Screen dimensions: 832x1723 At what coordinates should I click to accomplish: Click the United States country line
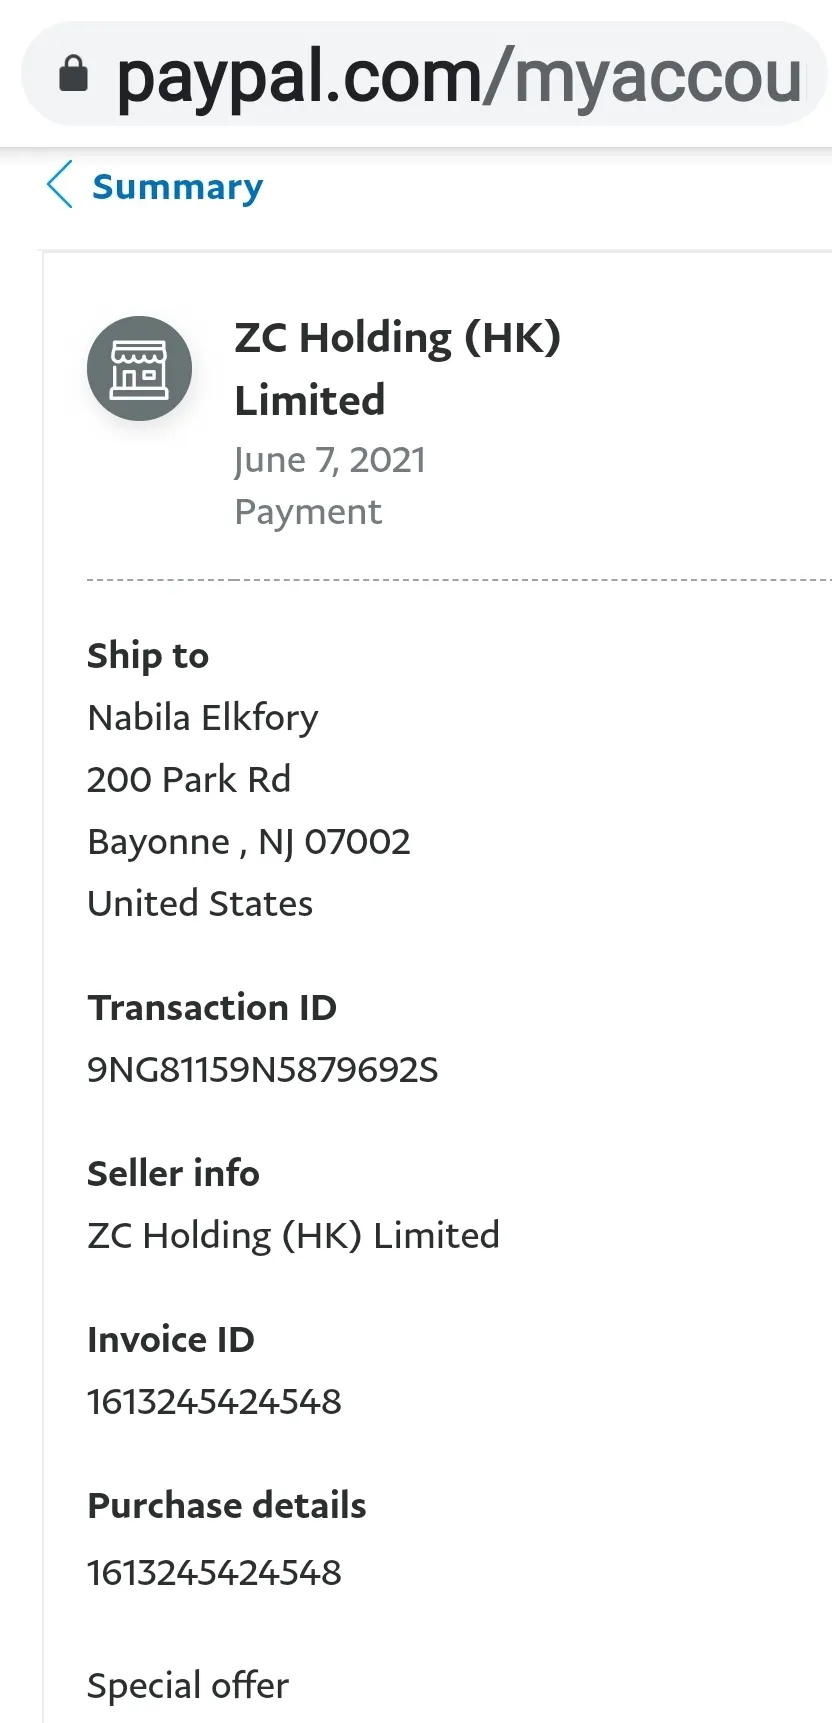point(200,904)
